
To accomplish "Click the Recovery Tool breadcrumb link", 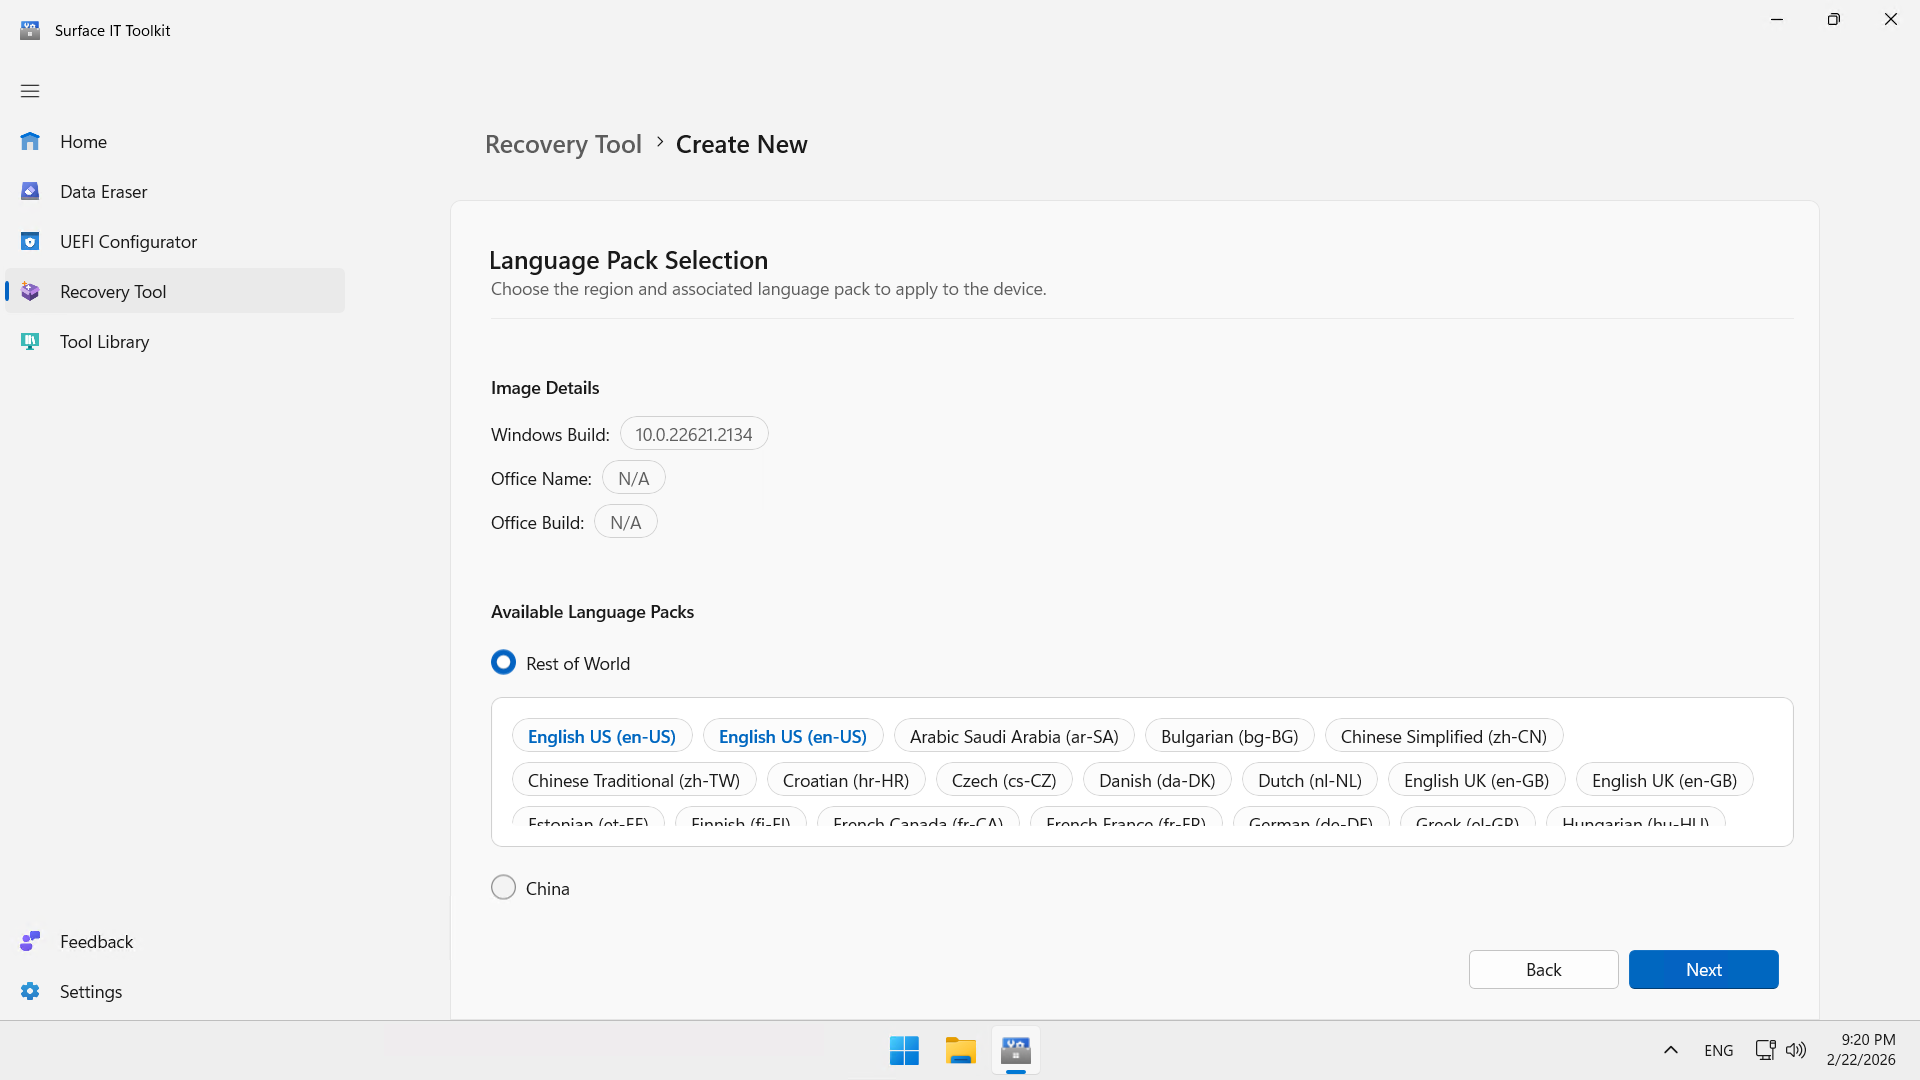I will click(x=563, y=145).
